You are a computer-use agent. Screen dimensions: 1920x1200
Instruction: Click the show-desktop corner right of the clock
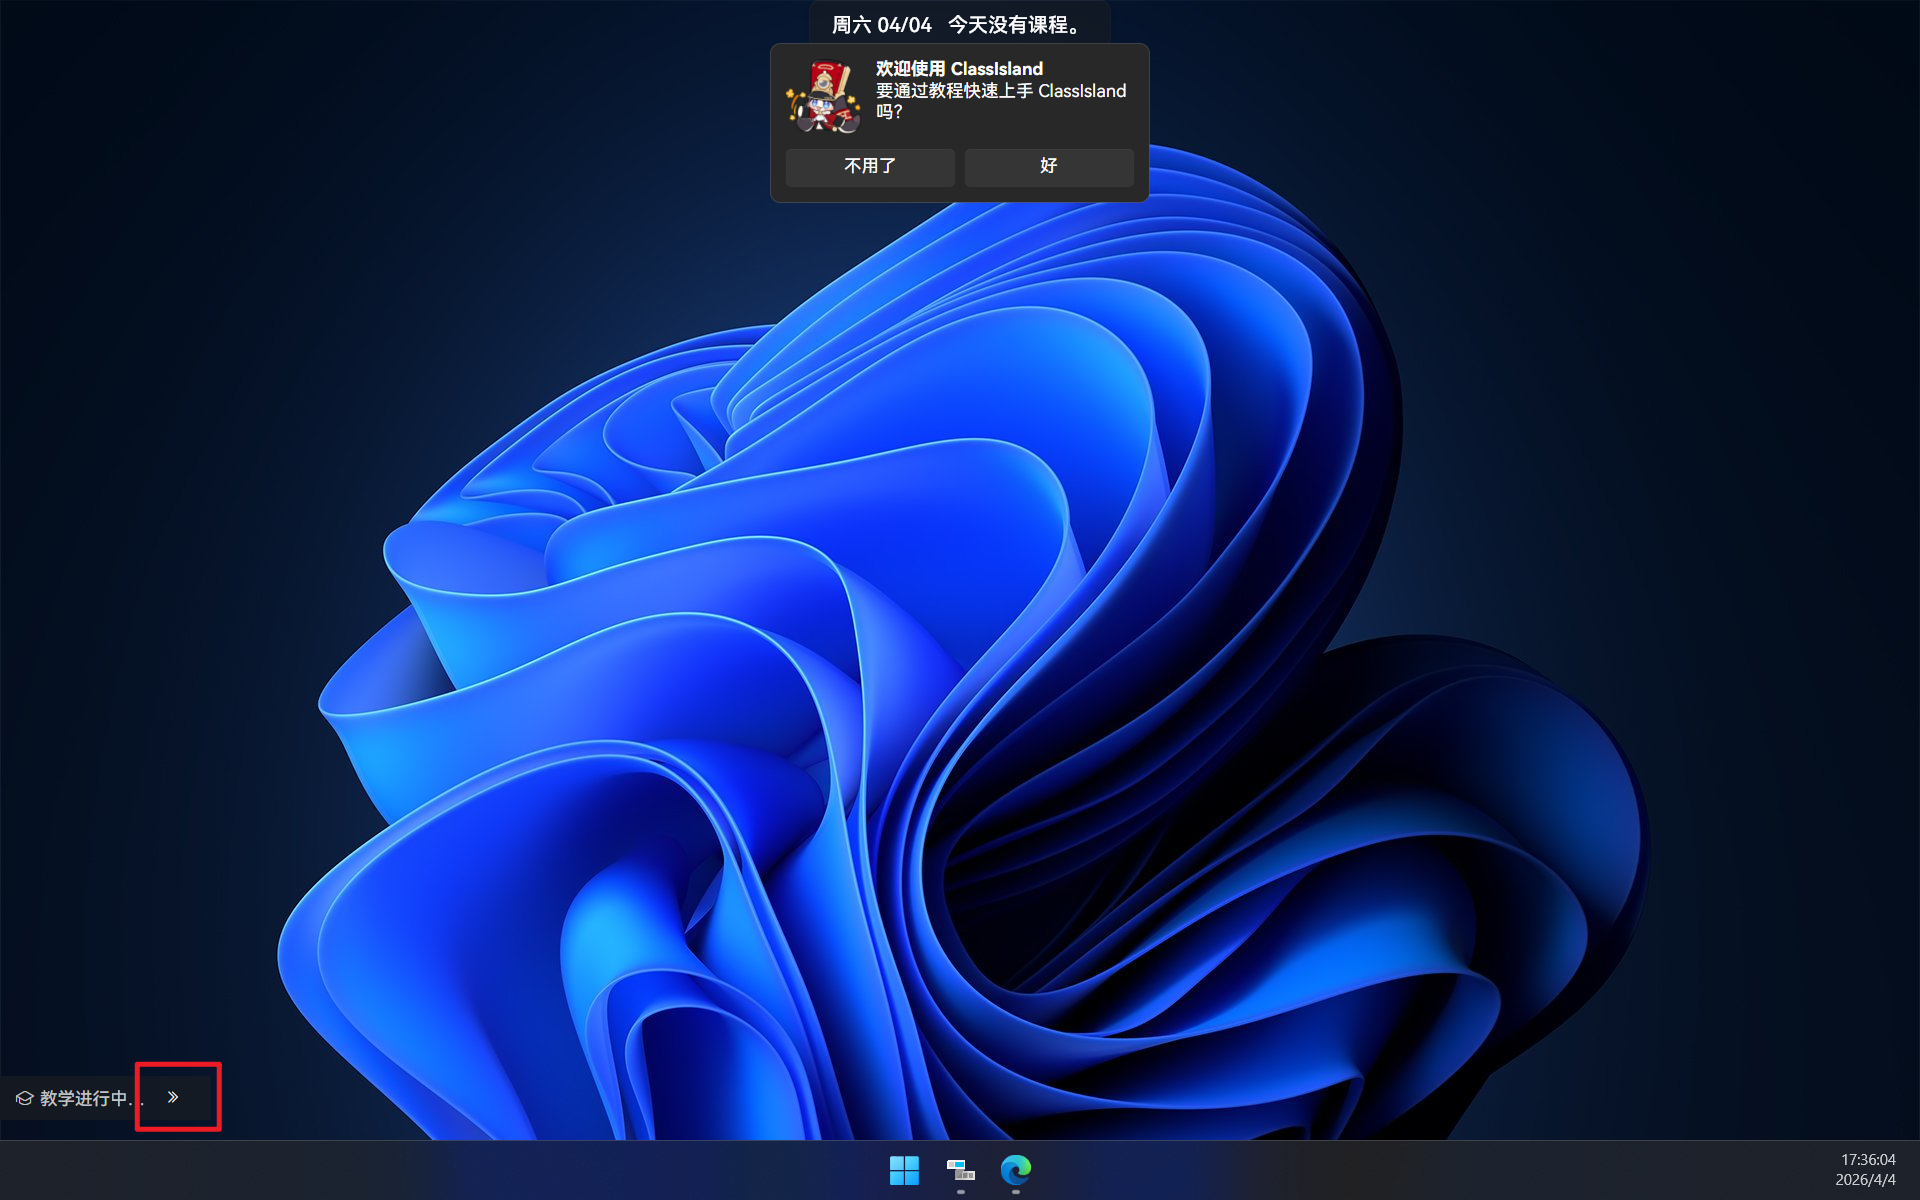click(1913, 1170)
